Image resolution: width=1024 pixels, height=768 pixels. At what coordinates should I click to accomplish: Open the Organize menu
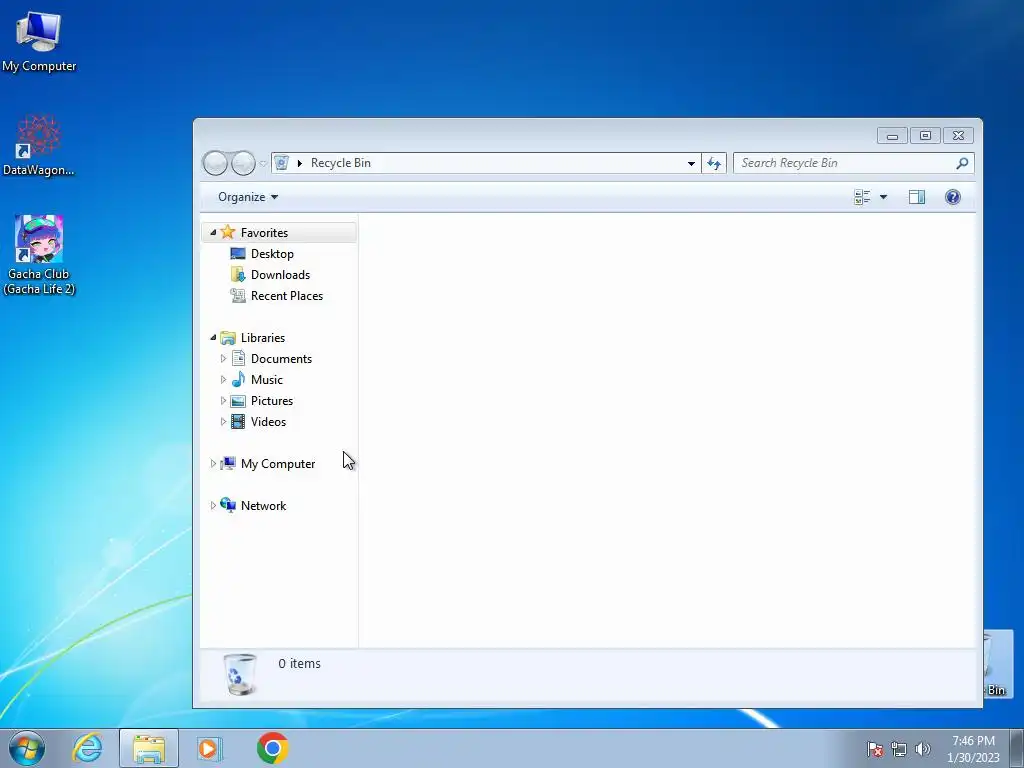pyautogui.click(x=248, y=197)
